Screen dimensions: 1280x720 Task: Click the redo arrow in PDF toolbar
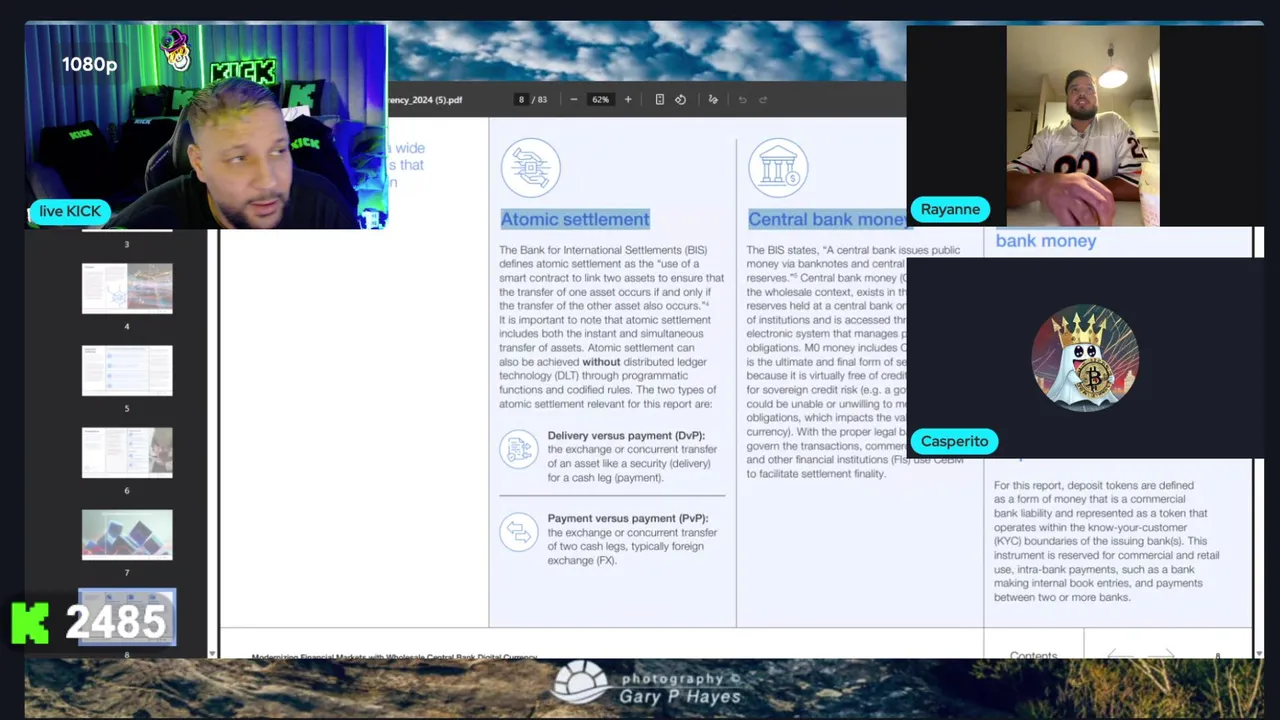click(763, 99)
